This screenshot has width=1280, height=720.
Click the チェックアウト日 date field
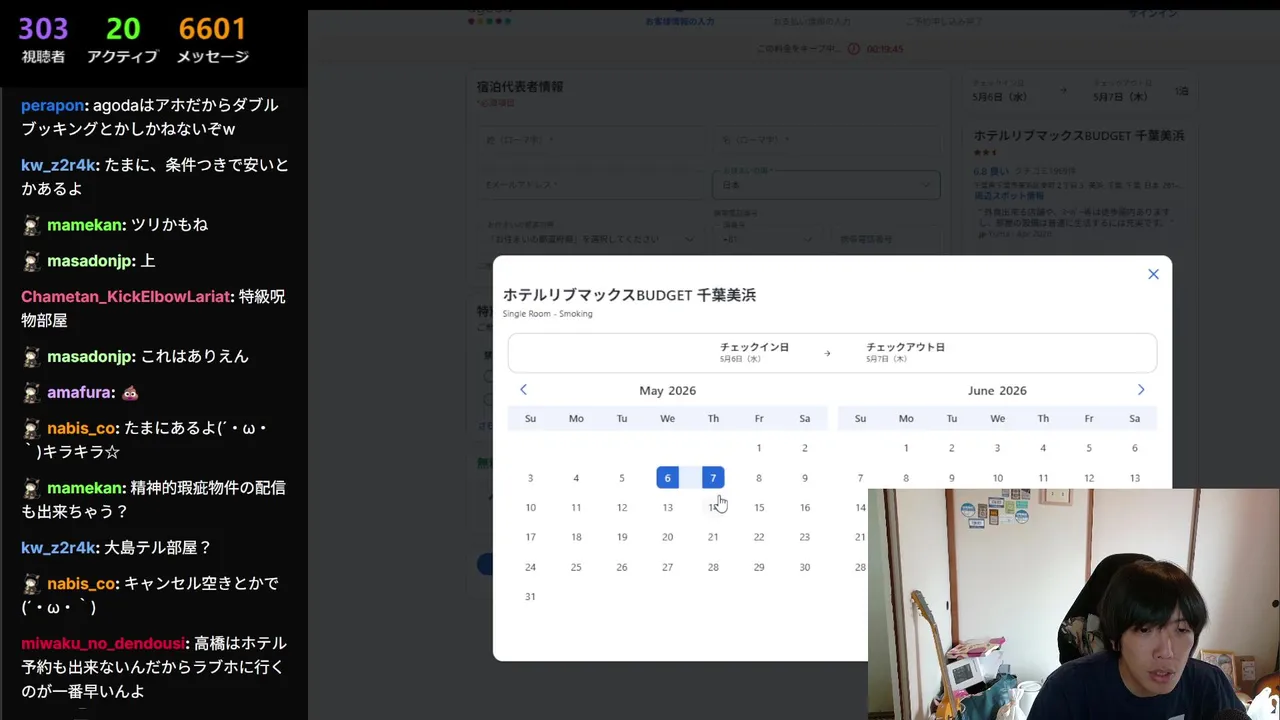[905, 352]
